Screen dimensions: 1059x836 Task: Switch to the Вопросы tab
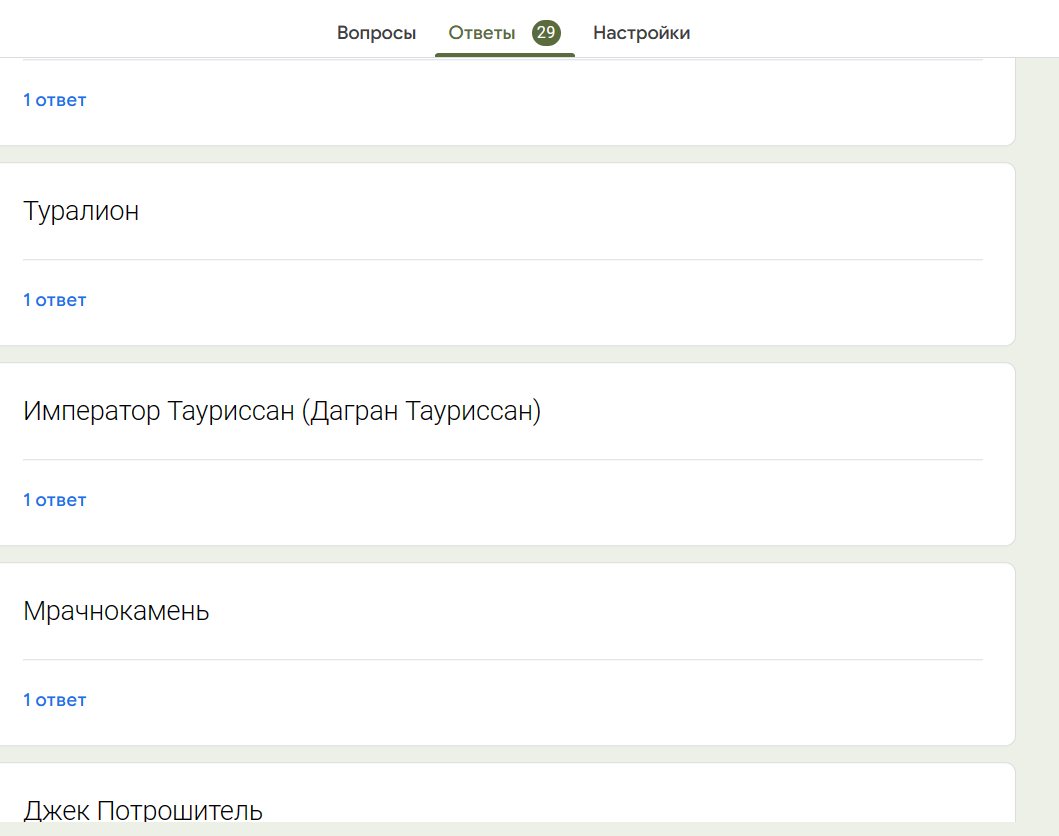376,33
